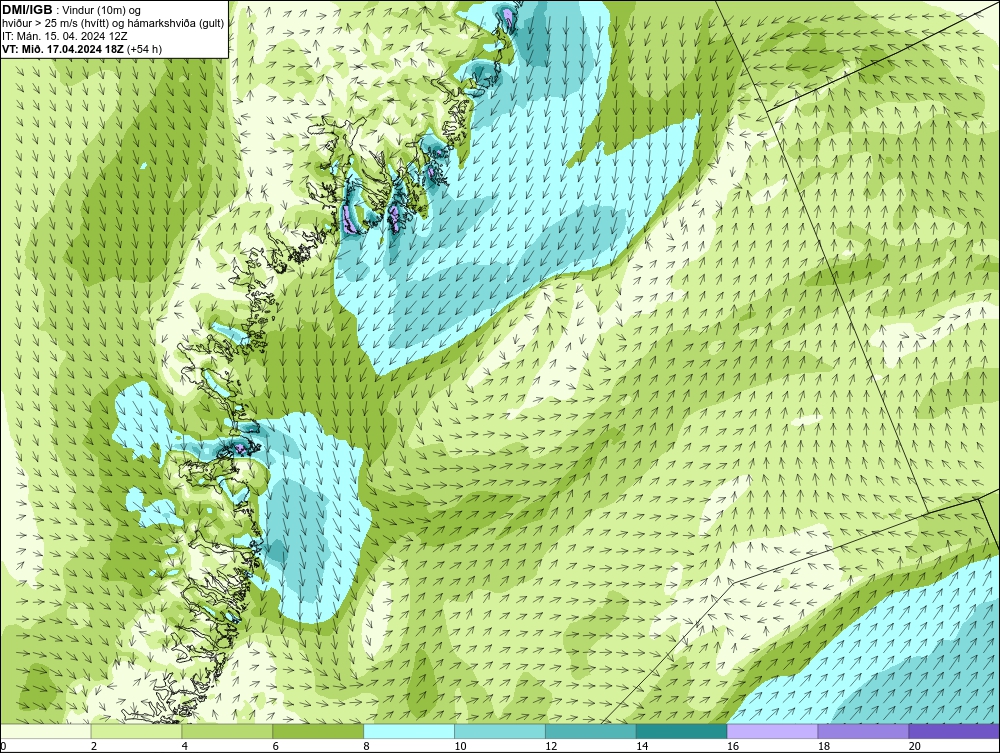The image size is (1000, 753).
Task: Pick the teal segment between 12 and 14
Action: (591, 731)
